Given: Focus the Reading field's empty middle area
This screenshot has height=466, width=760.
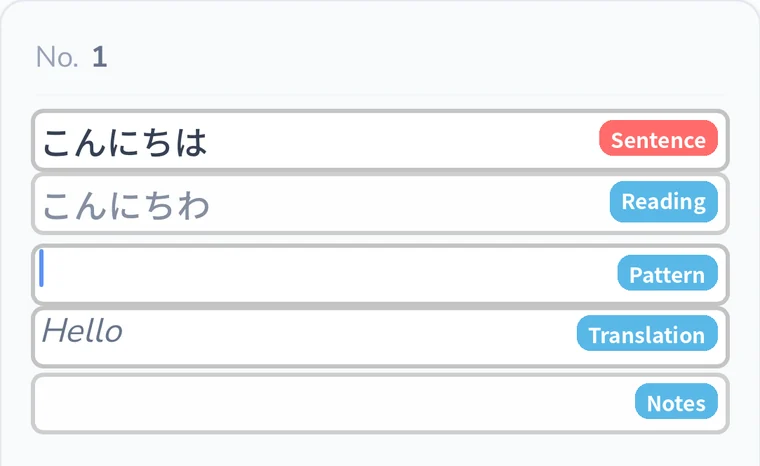Looking at the screenshot, I should click(407, 204).
